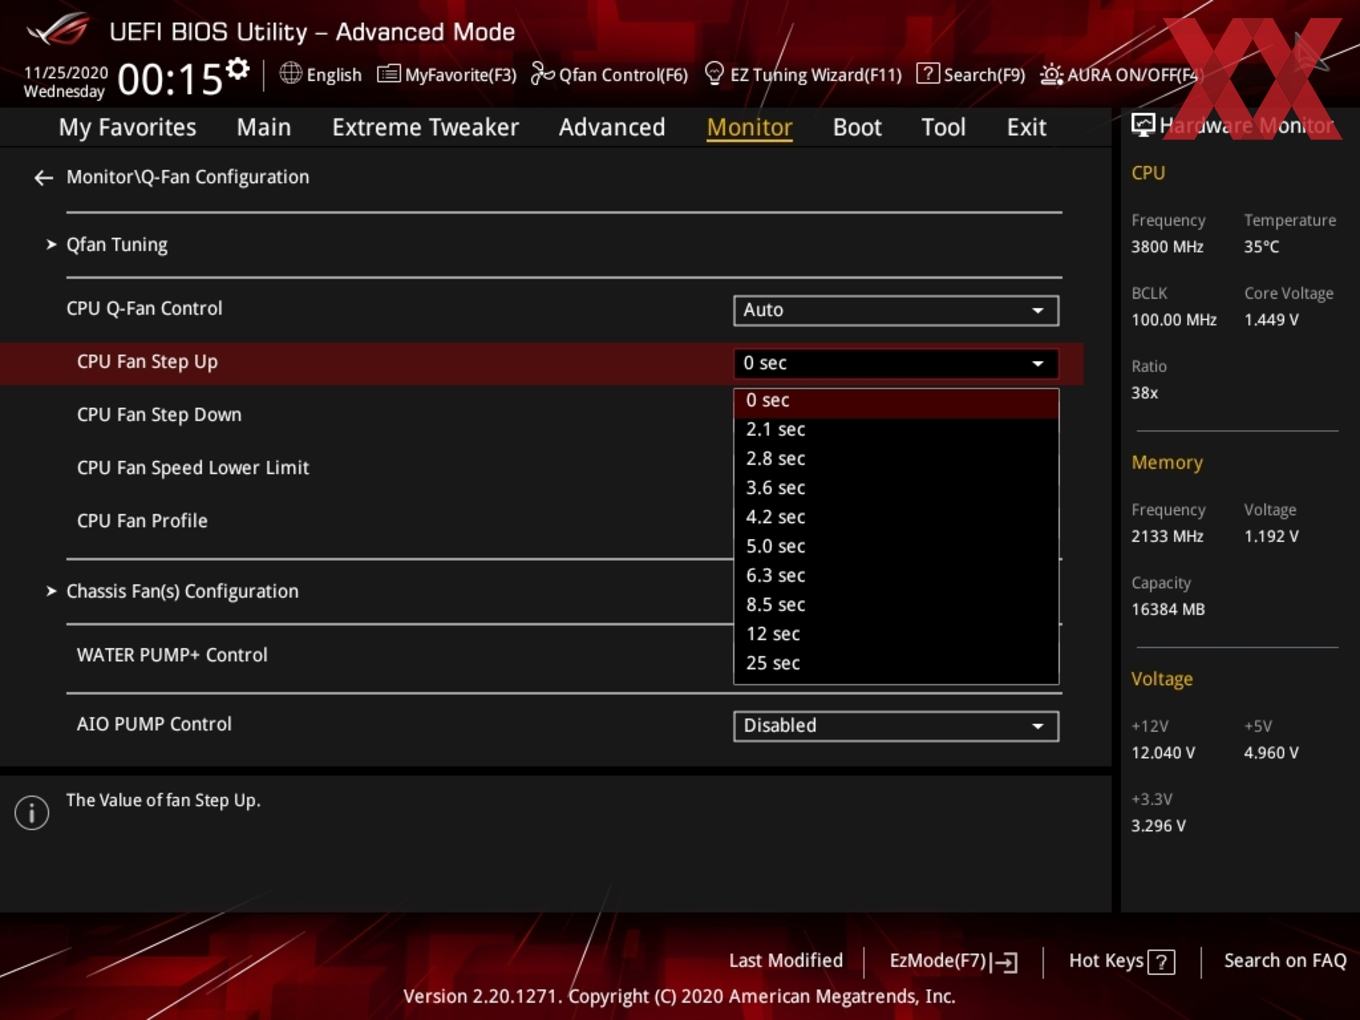Launch EZ Tuning Wizard(F11) bulb icon
The height and width of the screenshot is (1020, 1360).
714,73
